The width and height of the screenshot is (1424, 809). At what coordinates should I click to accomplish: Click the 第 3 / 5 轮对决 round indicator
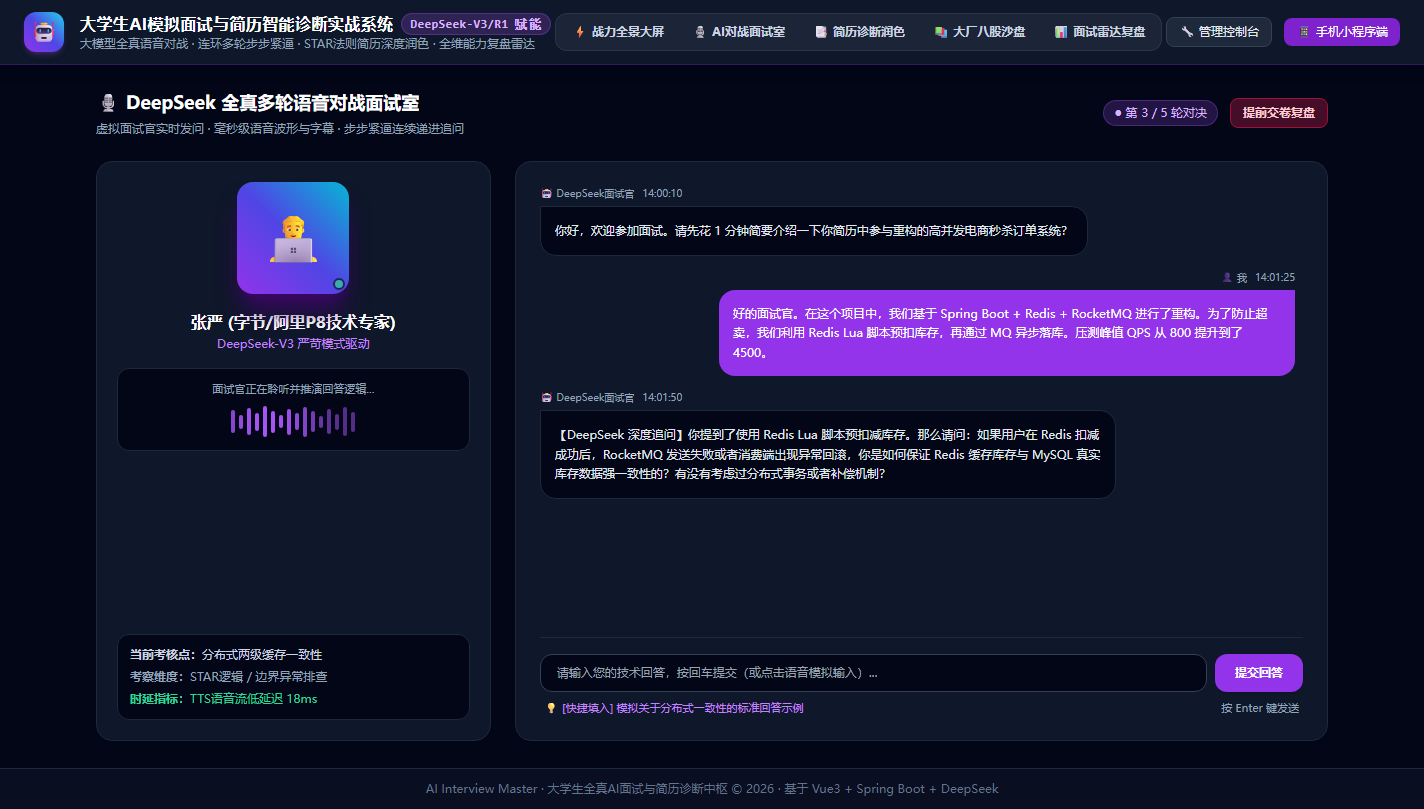(x=1161, y=113)
